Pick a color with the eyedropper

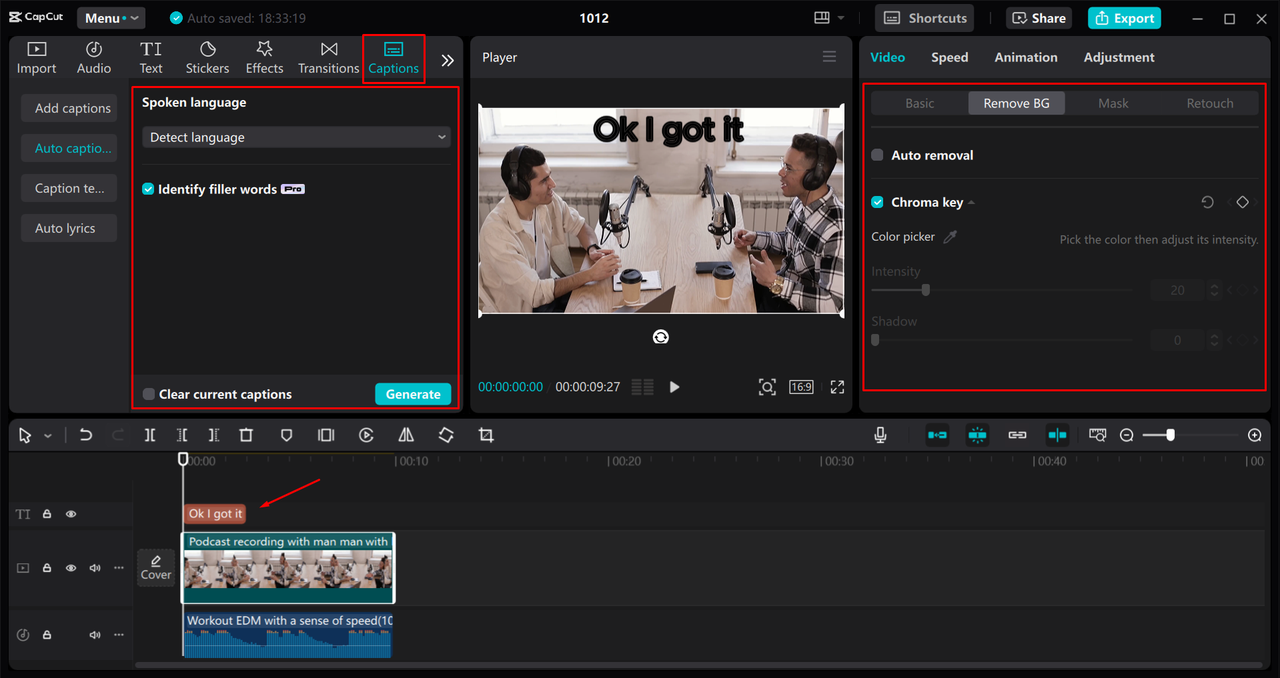950,237
